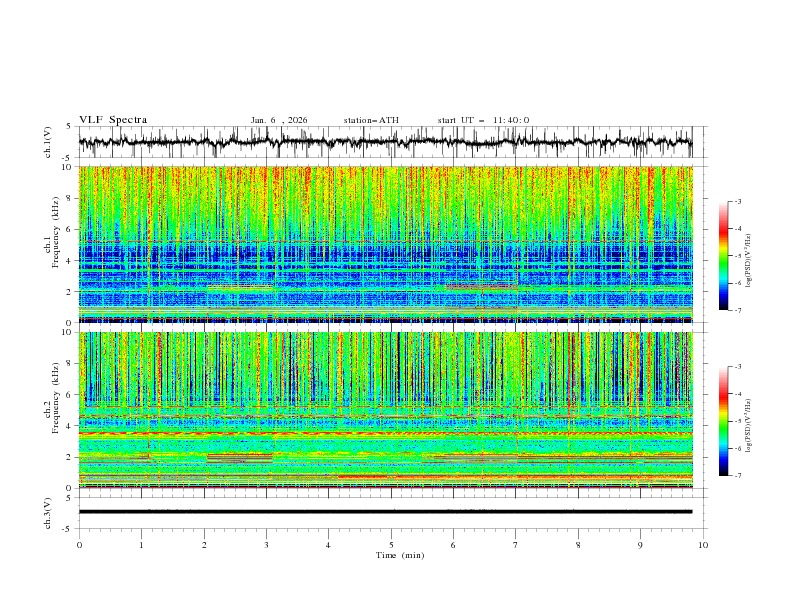Click the '-5' volt tick of ch.3(V) axis

coord(68,529)
